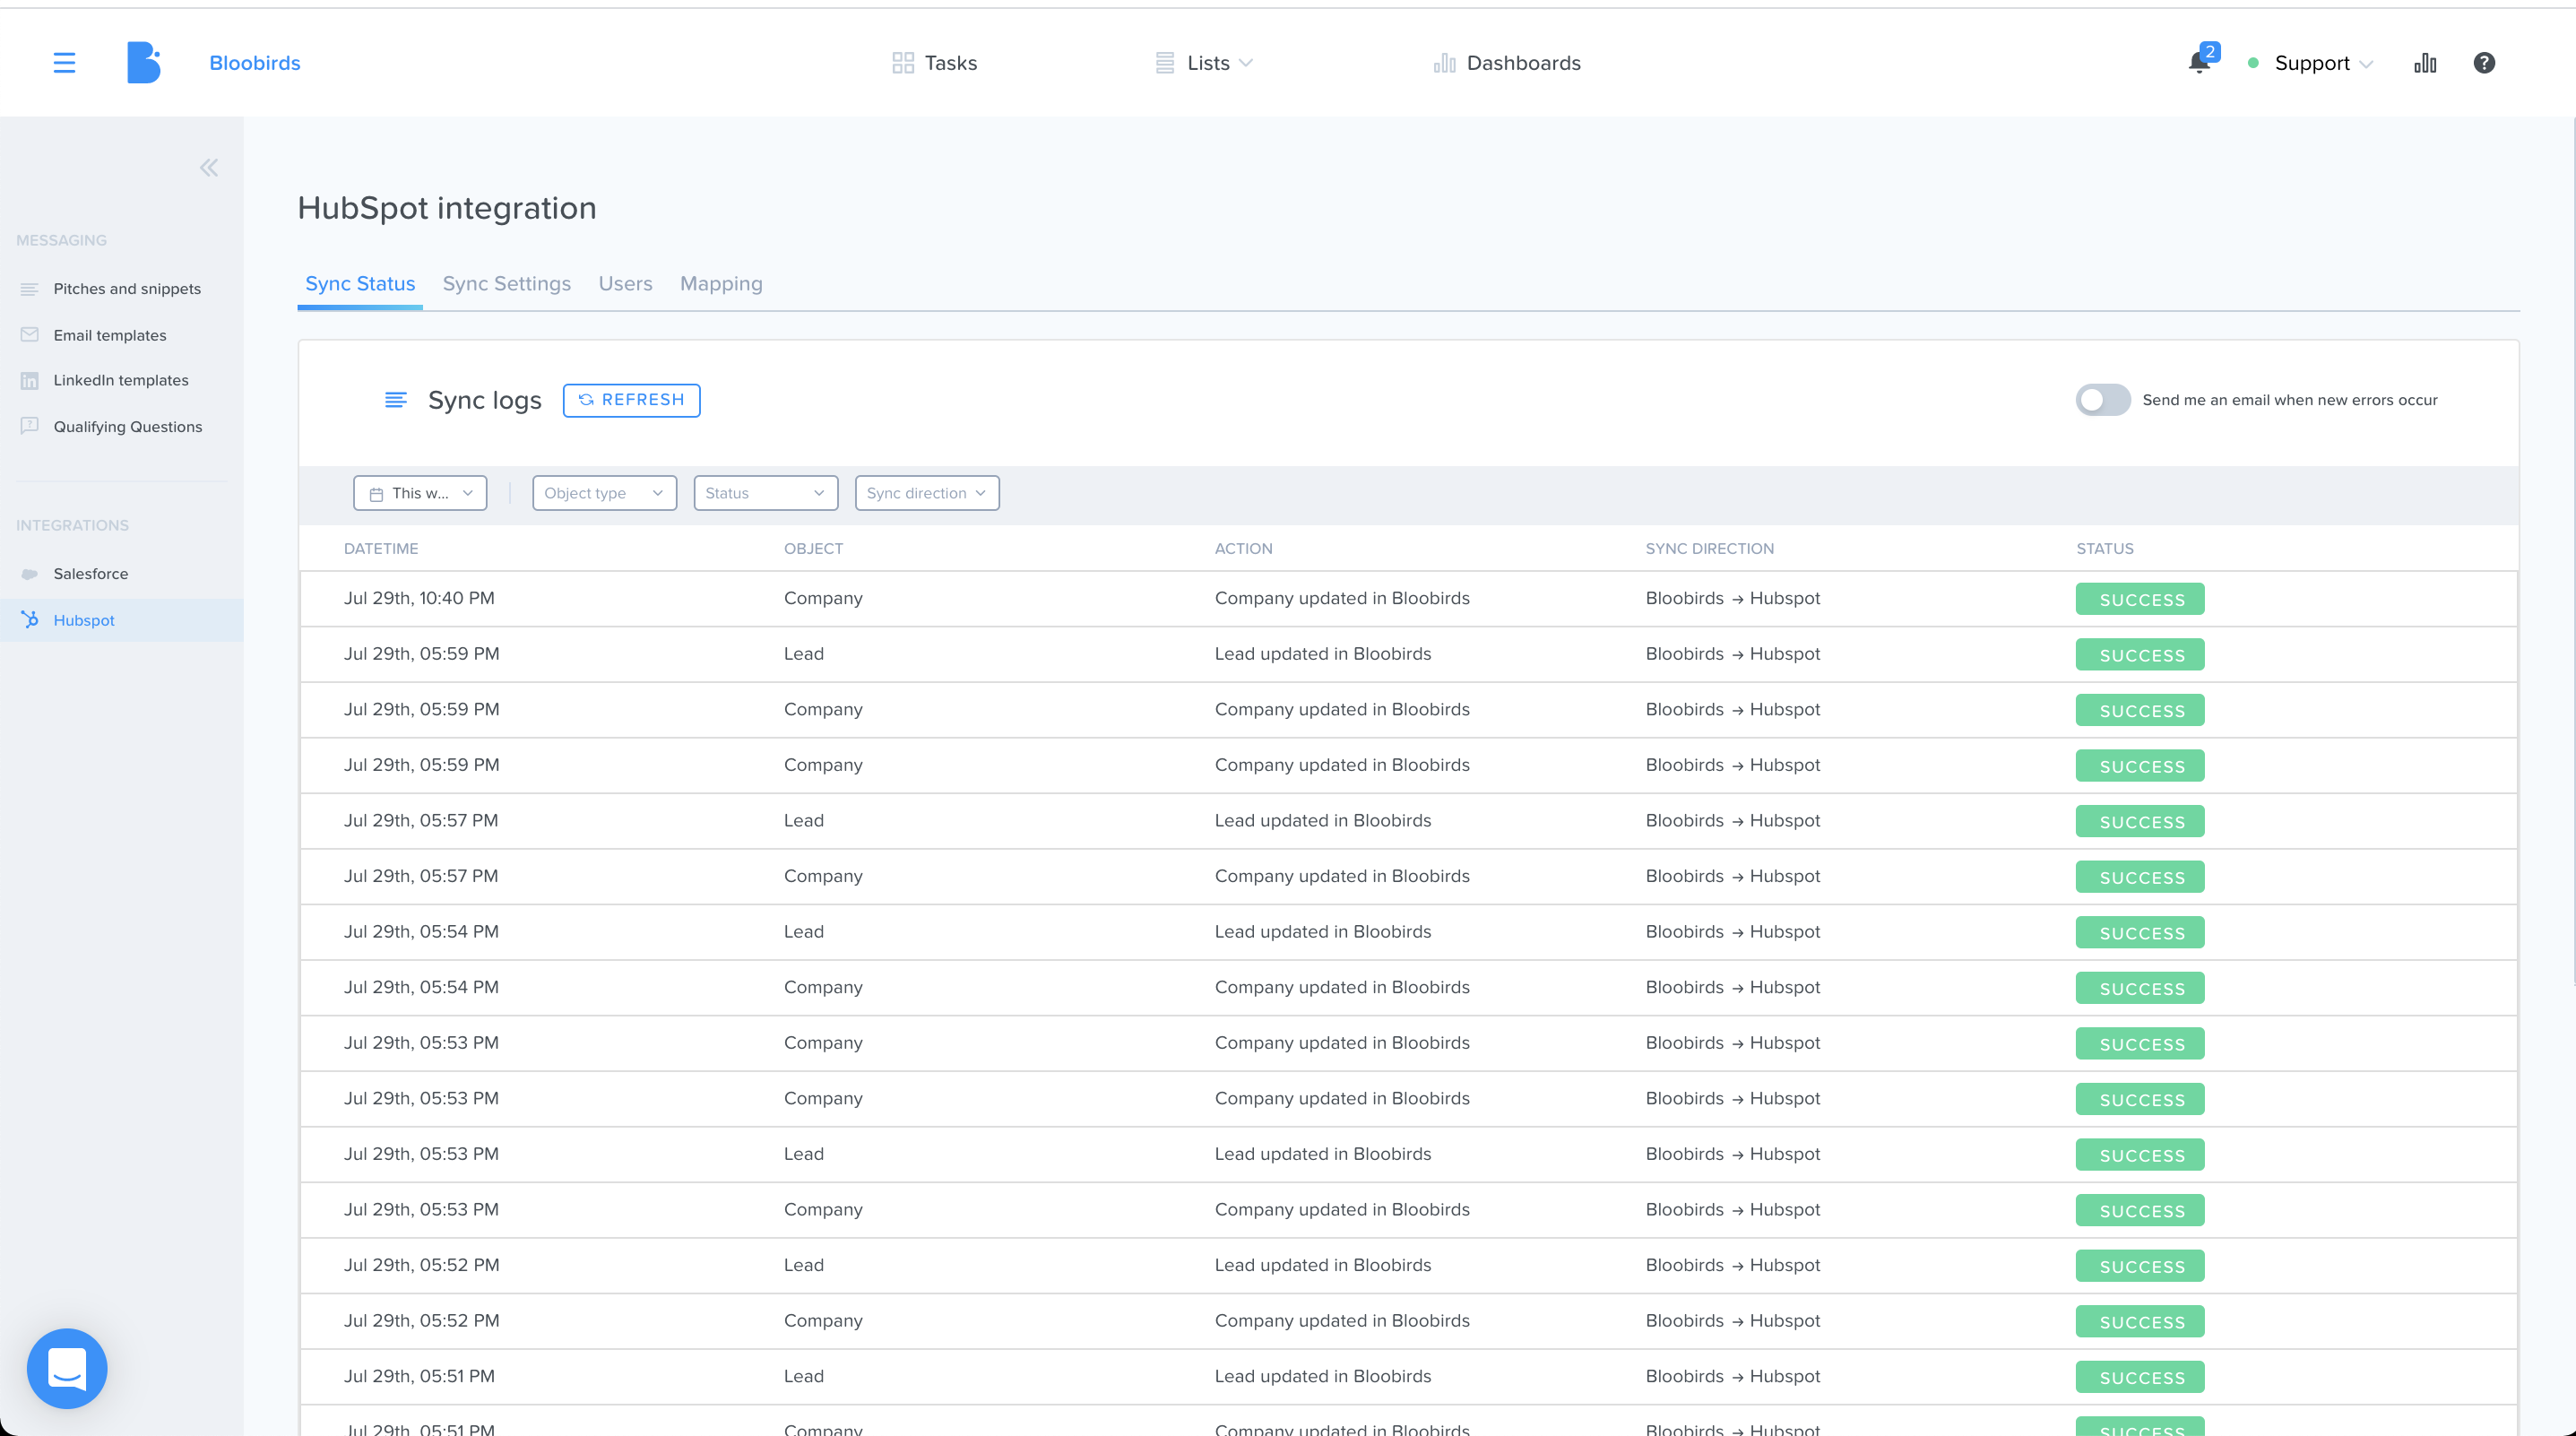Click the STATUS column header

[x=2104, y=549]
